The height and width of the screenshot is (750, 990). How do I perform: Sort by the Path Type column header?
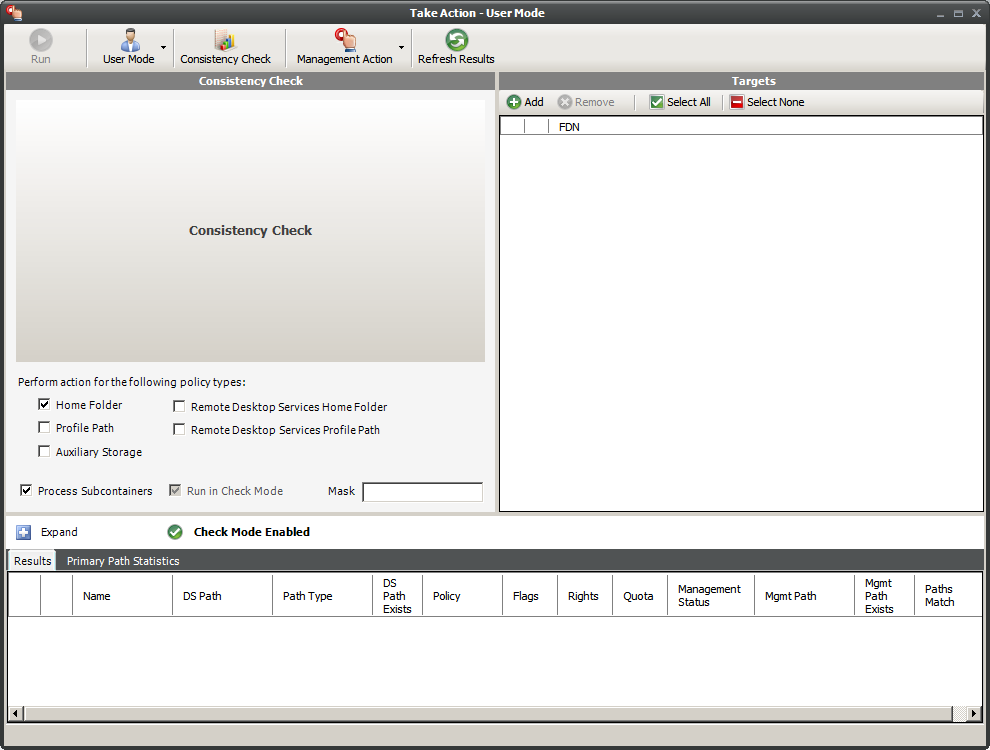pyautogui.click(x=323, y=596)
